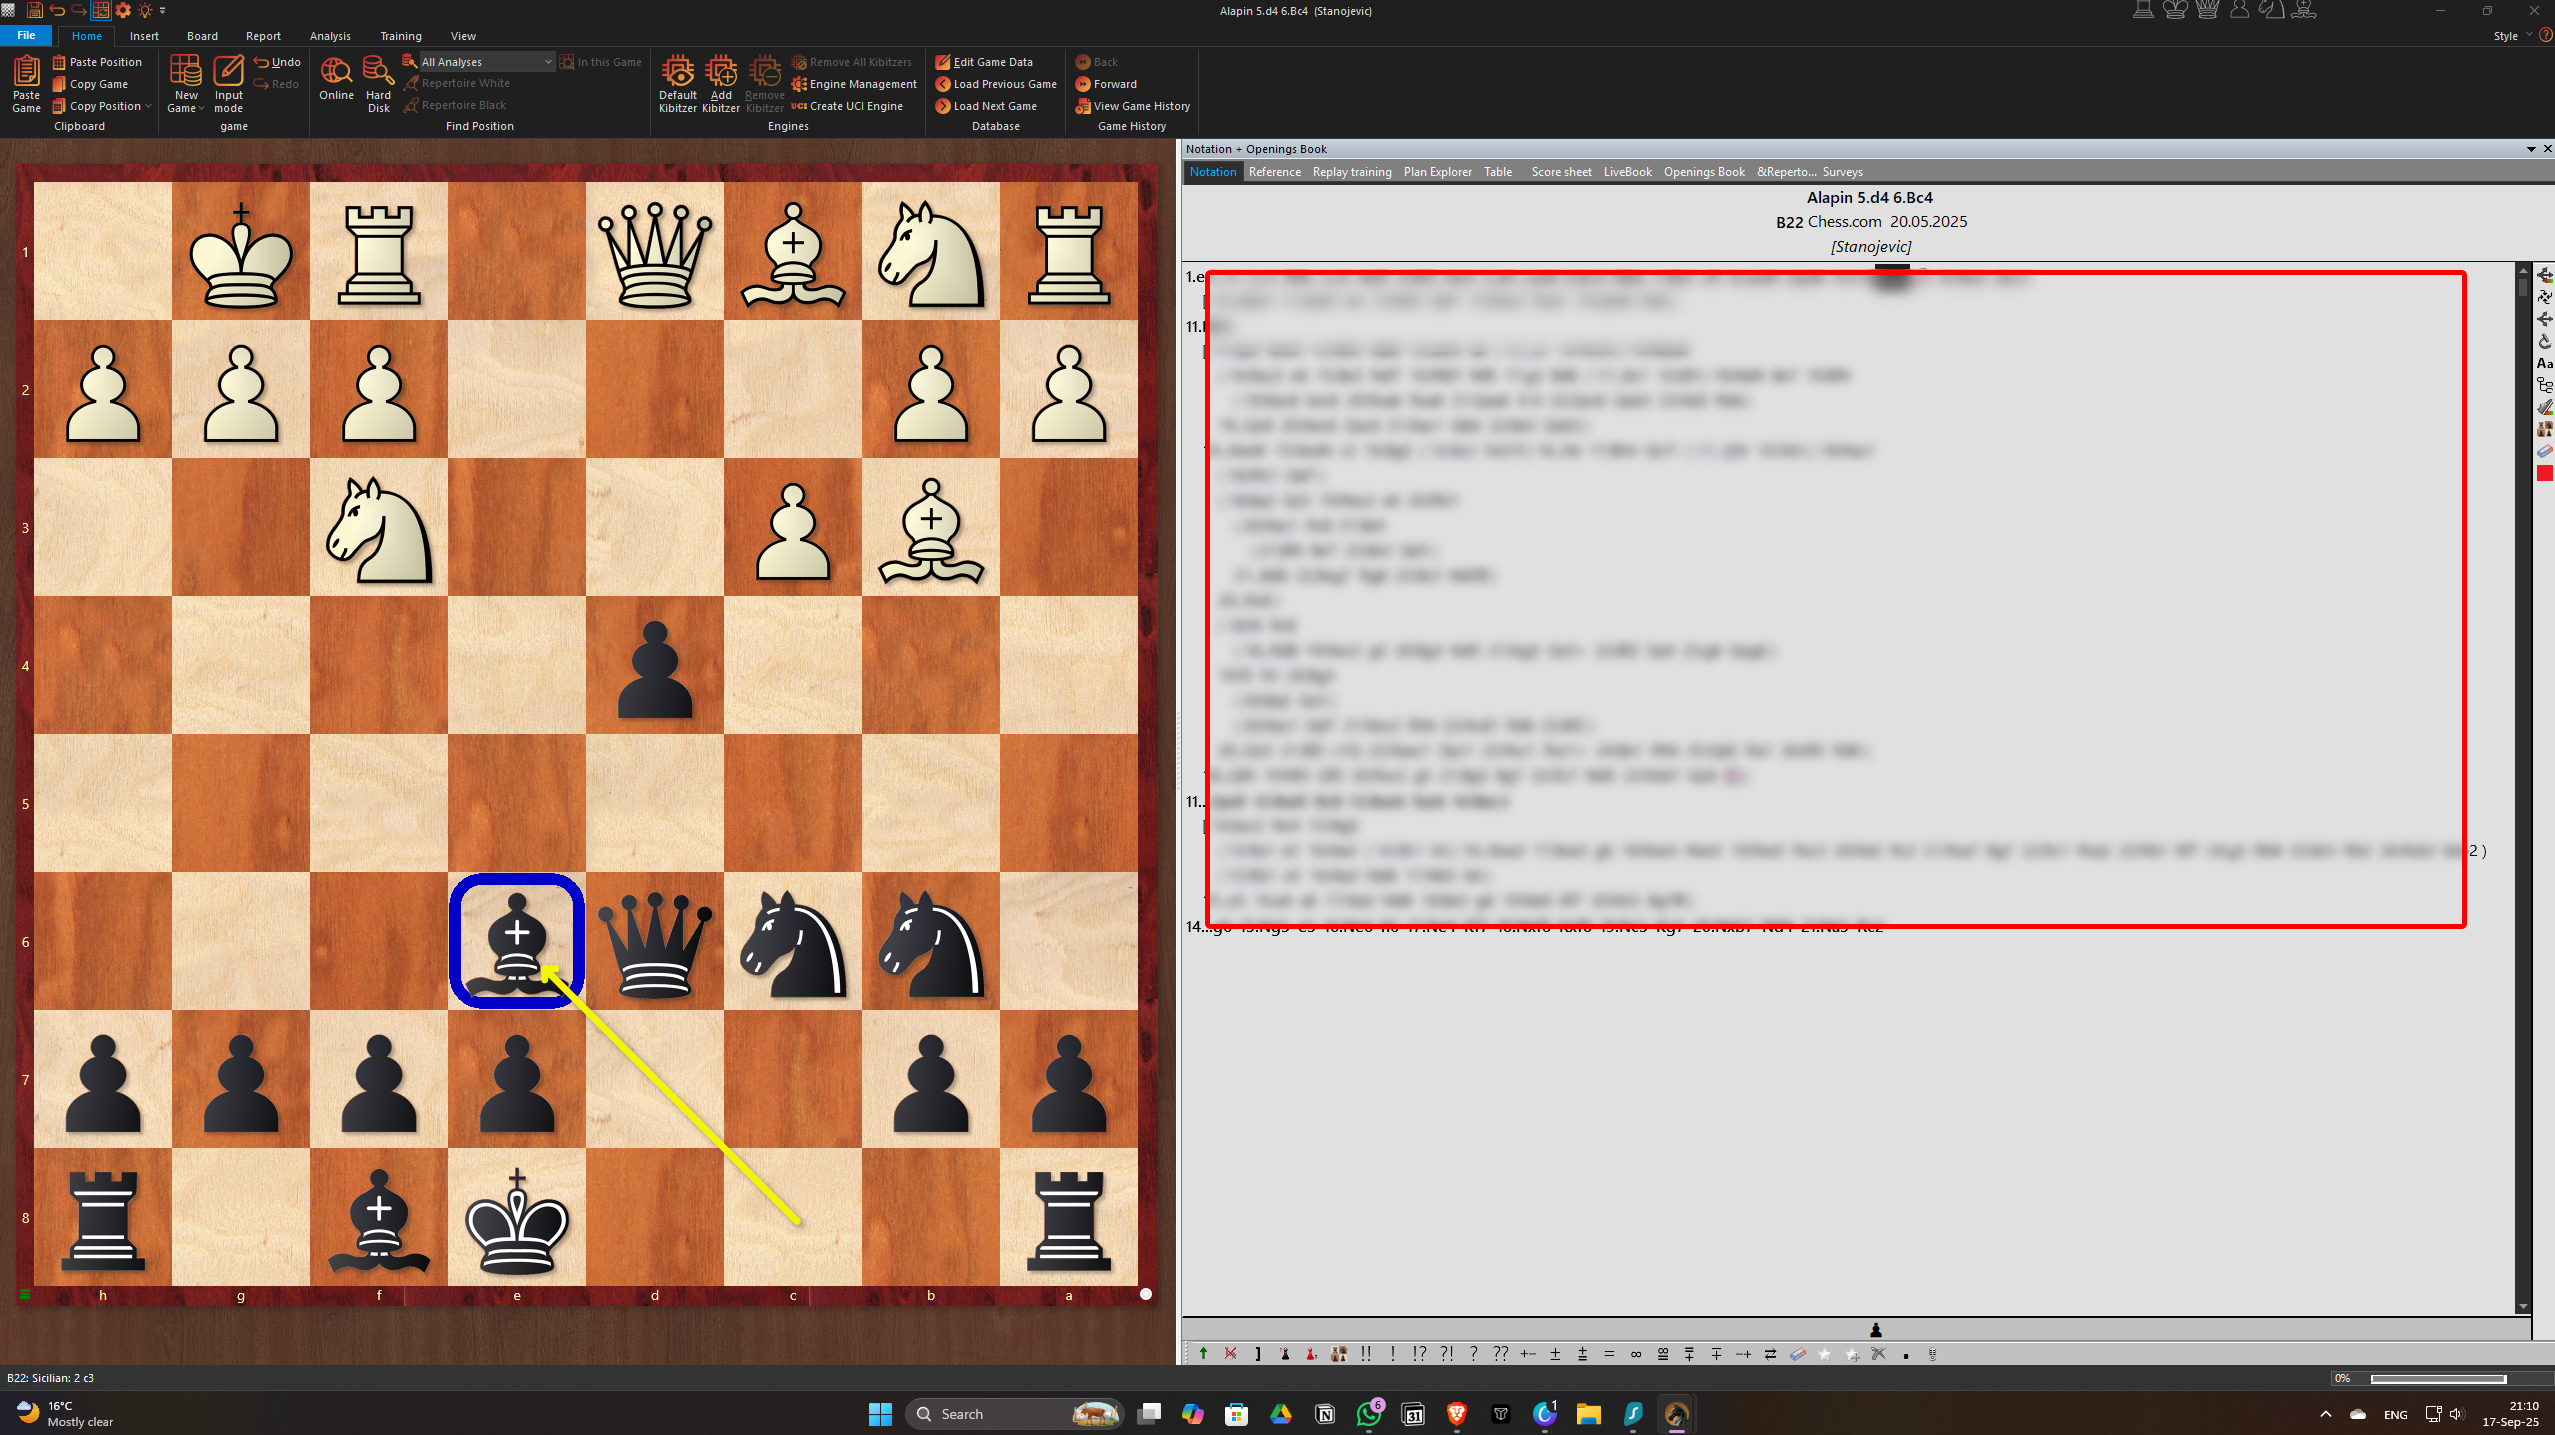This screenshot has height=1435, width=2555.
Task: Insert the equals = evaluation symbol
Action: (1609, 1354)
